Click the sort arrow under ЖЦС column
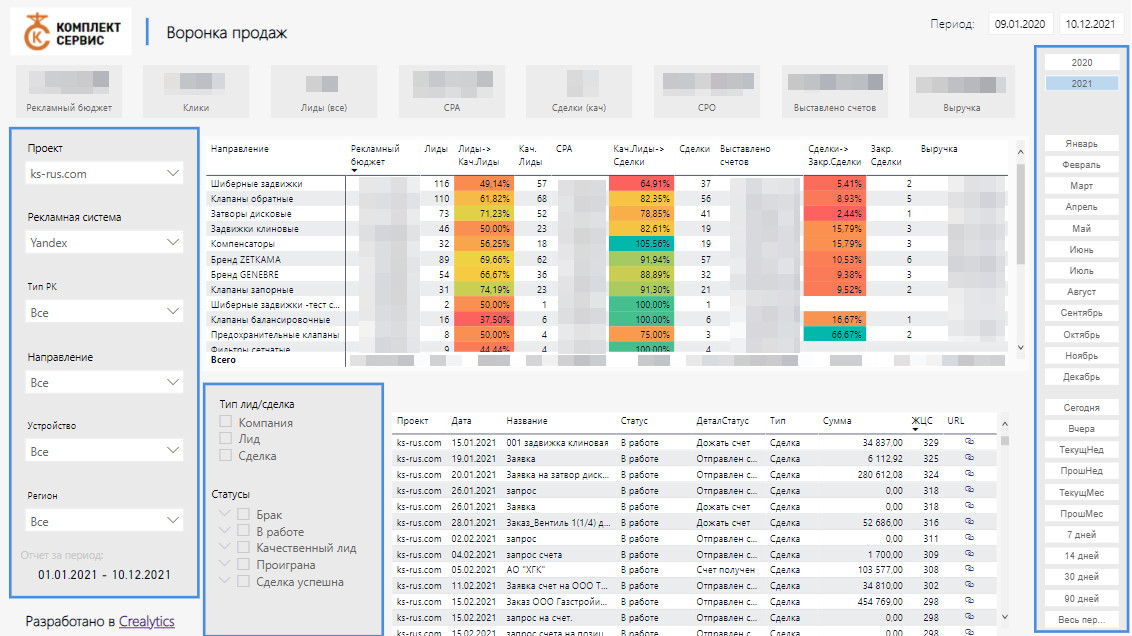Viewport: 1132px width, 636px height. 915,431
